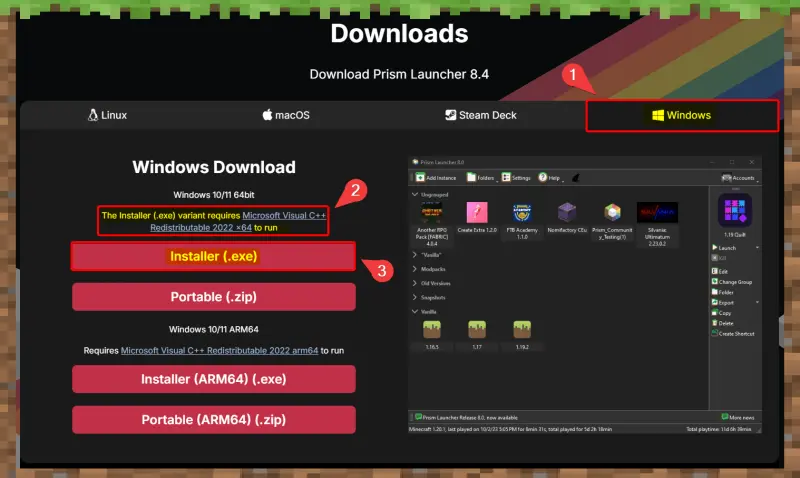800x478 pixels.
Task: Click Add Instance in the Prism Launcher preview
Action: (436, 178)
